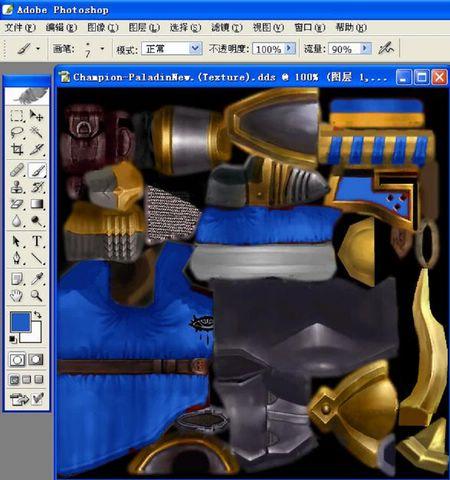Reset to default black and white colors
This screenshot has width=450, height=480.
[x=13, y=339]
